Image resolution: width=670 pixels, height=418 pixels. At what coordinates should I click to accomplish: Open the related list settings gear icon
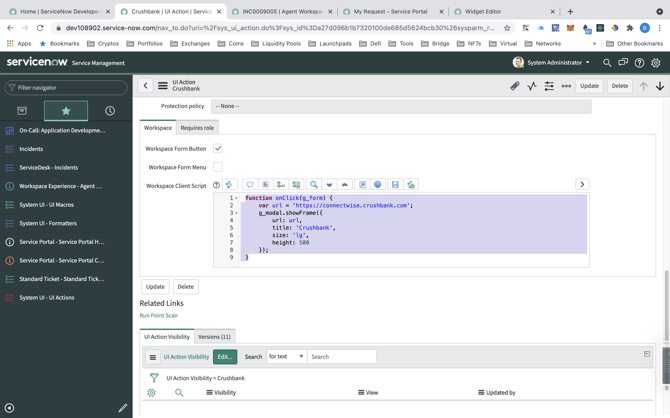pyautogui.click(x=152, y=393)
